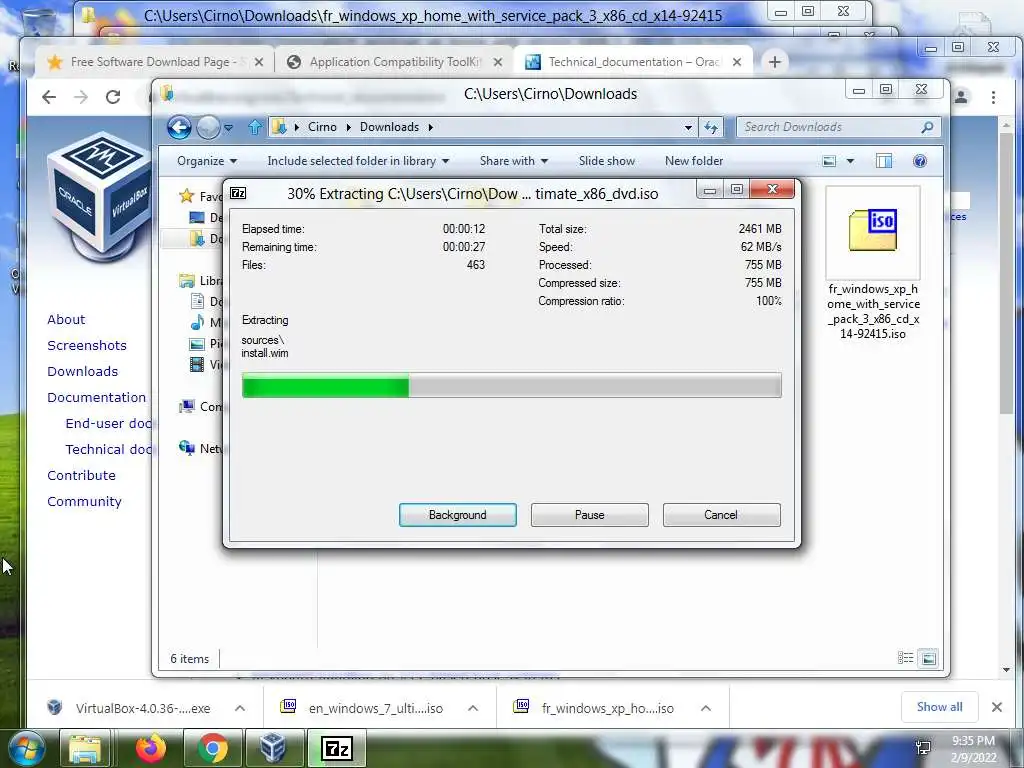Close the Free Software Download Page tab
This screenshot has height=768, width=1024.
point(259,62)
